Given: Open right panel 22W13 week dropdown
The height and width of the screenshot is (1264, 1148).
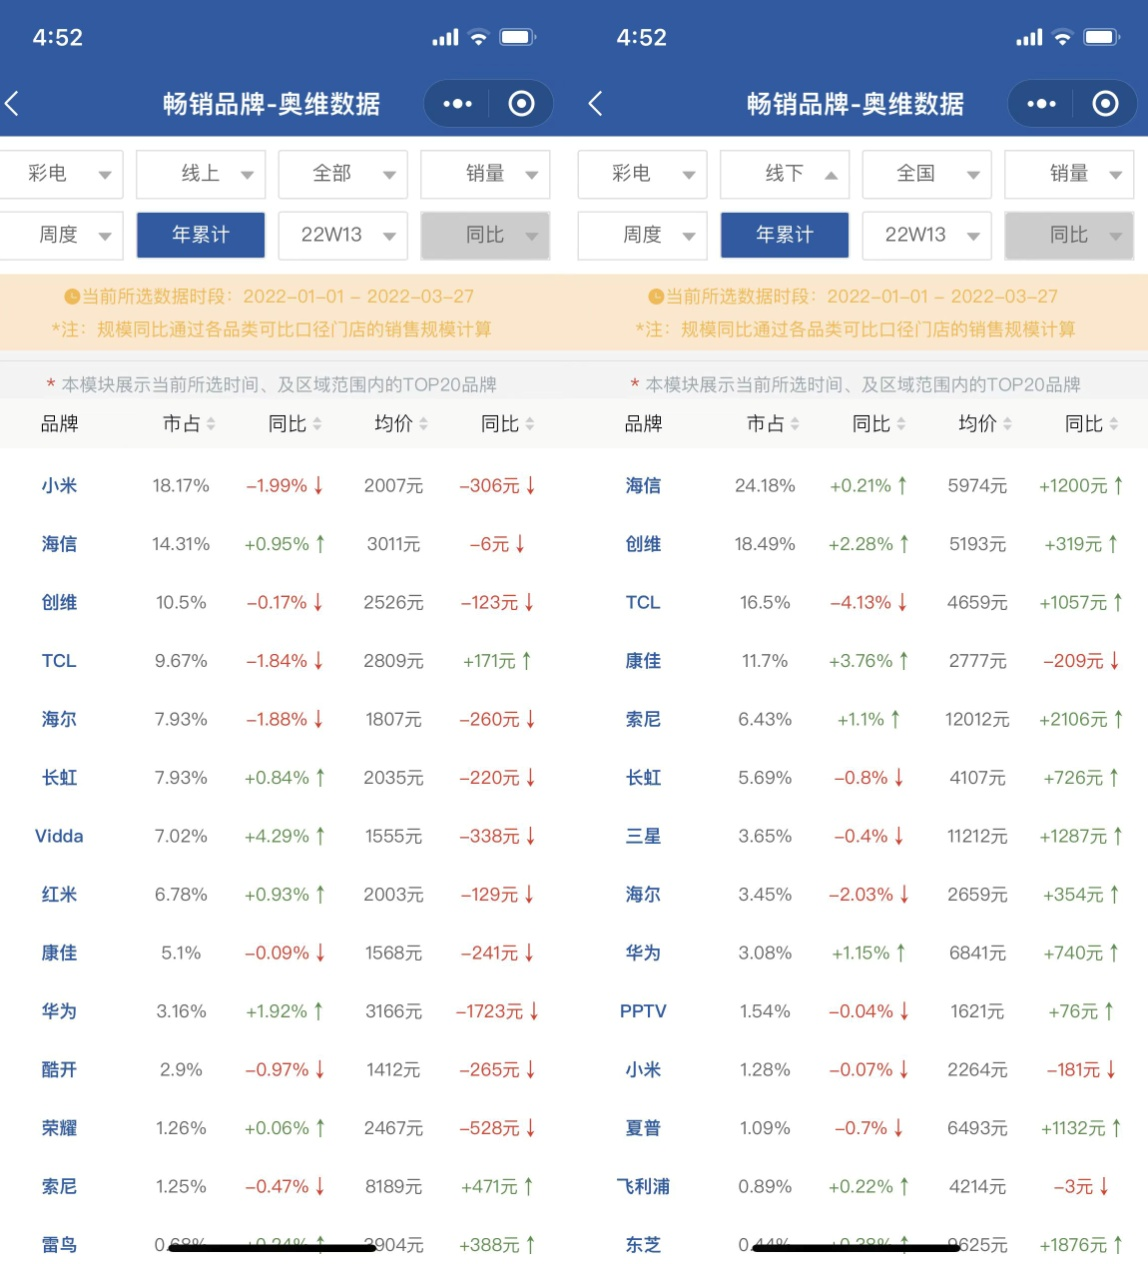Looking at the screenshot, I should pyautogui.click(x=927, y=235).
